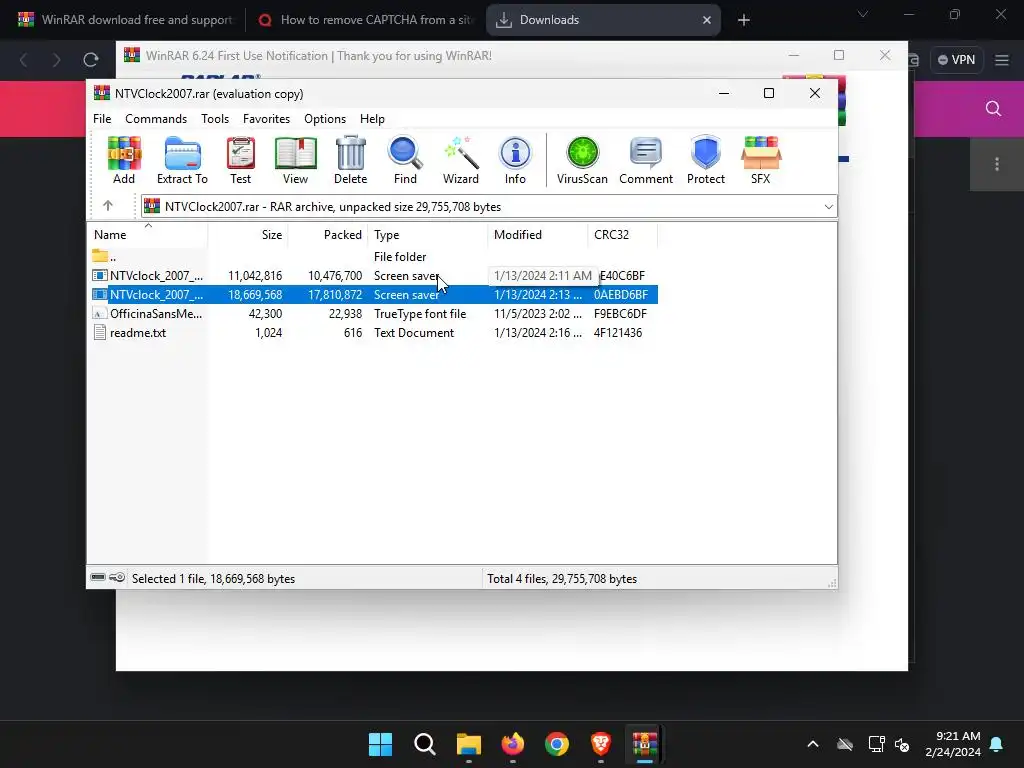The height and width of the screenshot is (768, 1024).
Task: Open the Tools menu
Action: (215, 119)
